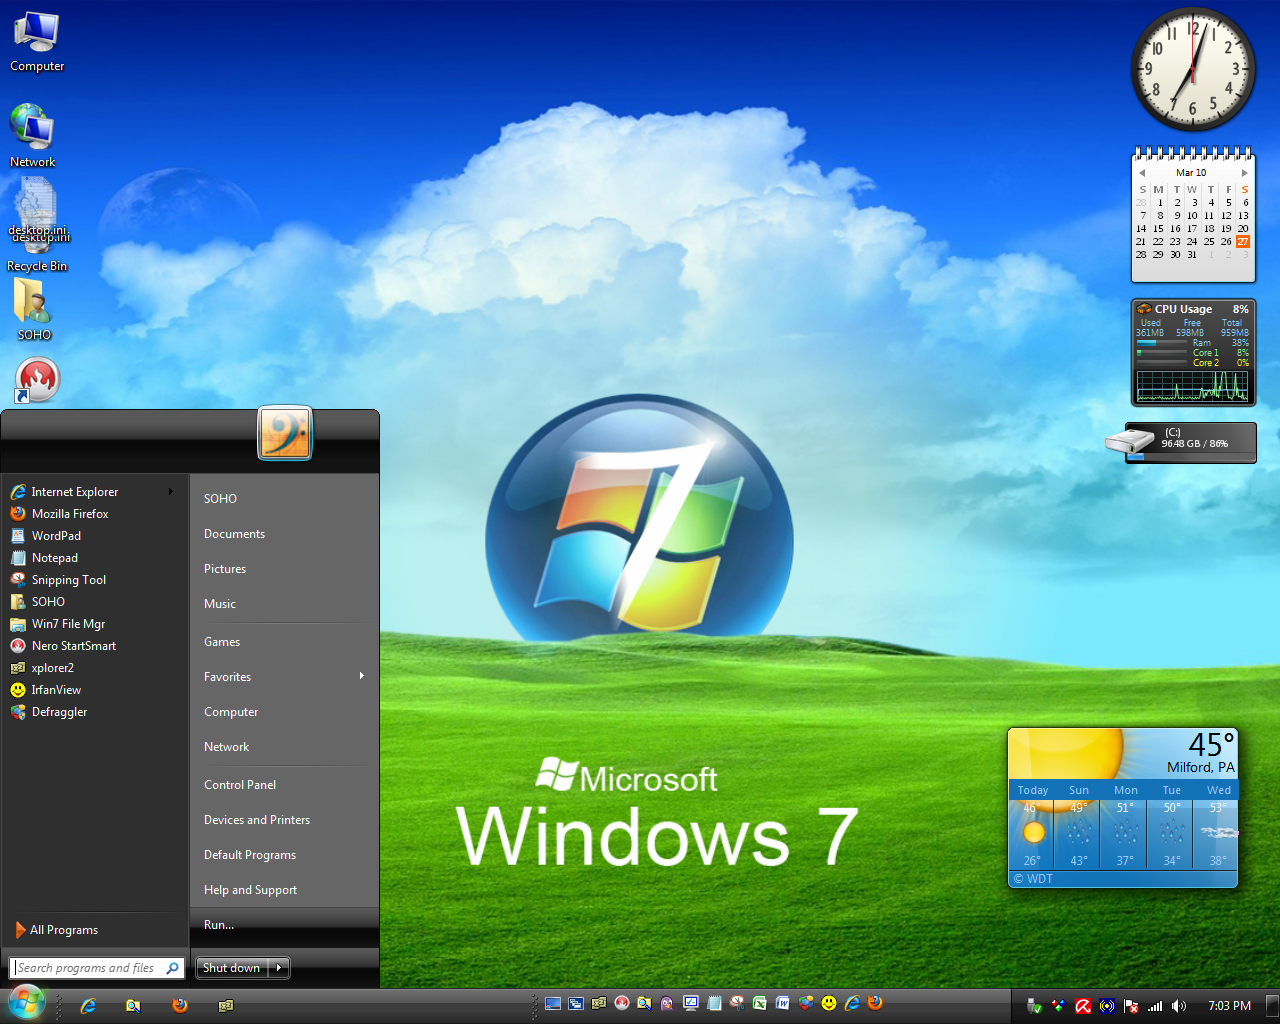The width and height of the screenshot is (1280, 1024).
Task: Open the Shut down options arrow
Action: (279, 968)
